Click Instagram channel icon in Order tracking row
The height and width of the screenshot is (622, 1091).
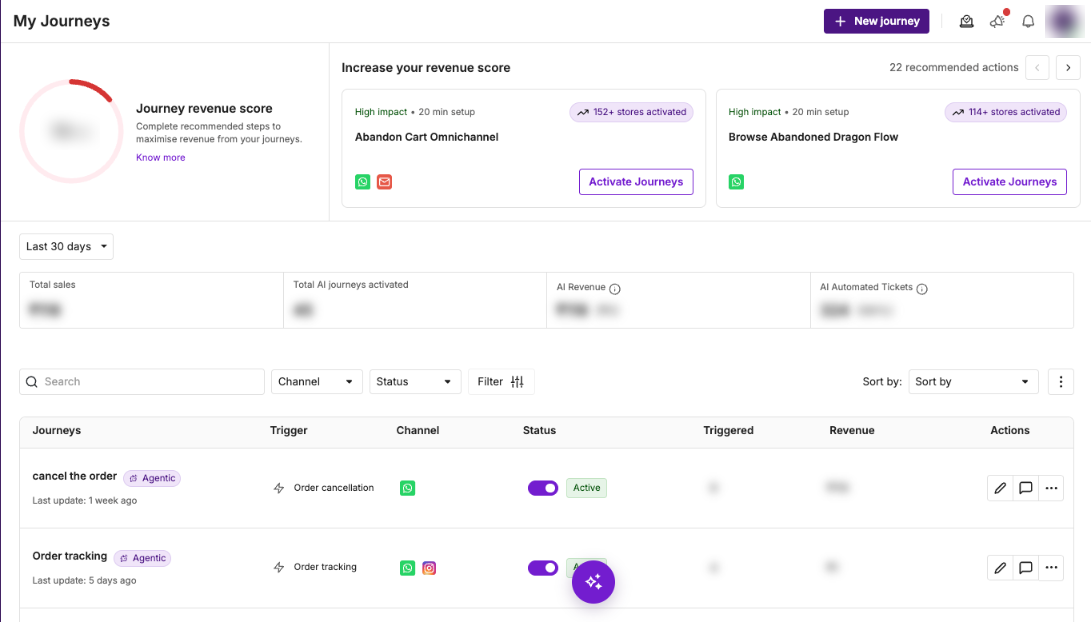pyautogui.click(x=429, y=568)
